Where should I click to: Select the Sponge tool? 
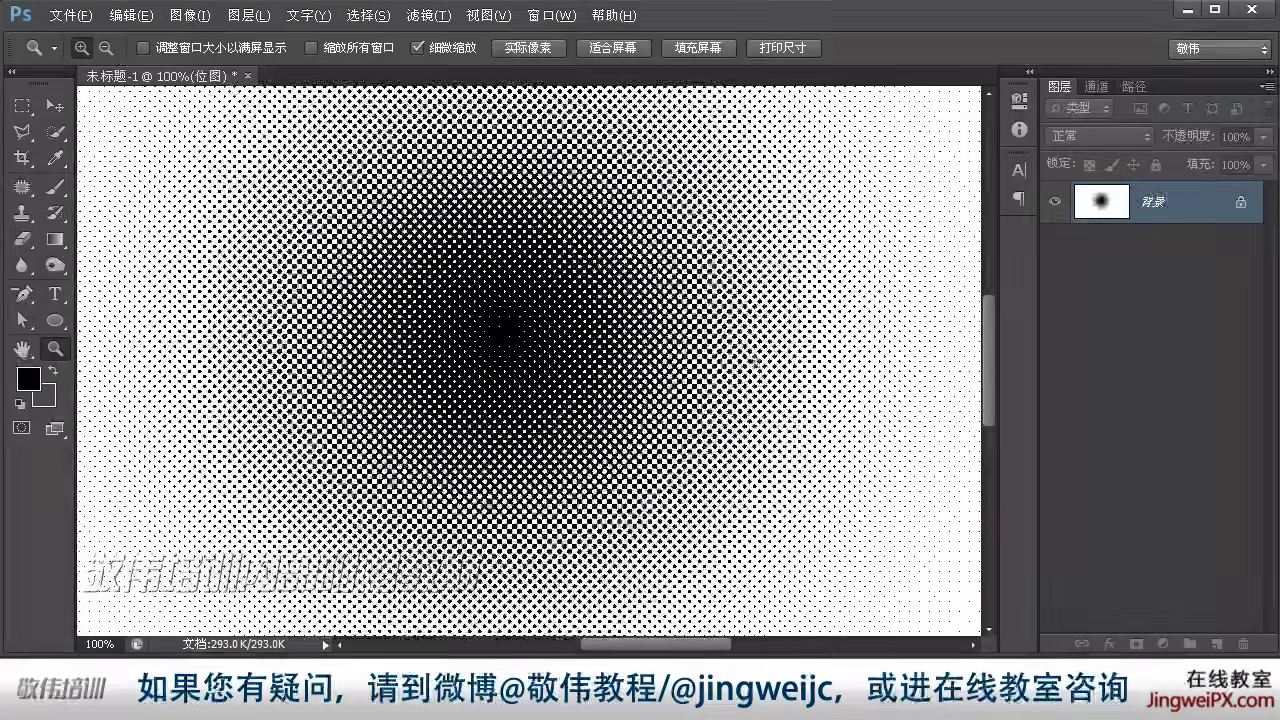(55, 265)
